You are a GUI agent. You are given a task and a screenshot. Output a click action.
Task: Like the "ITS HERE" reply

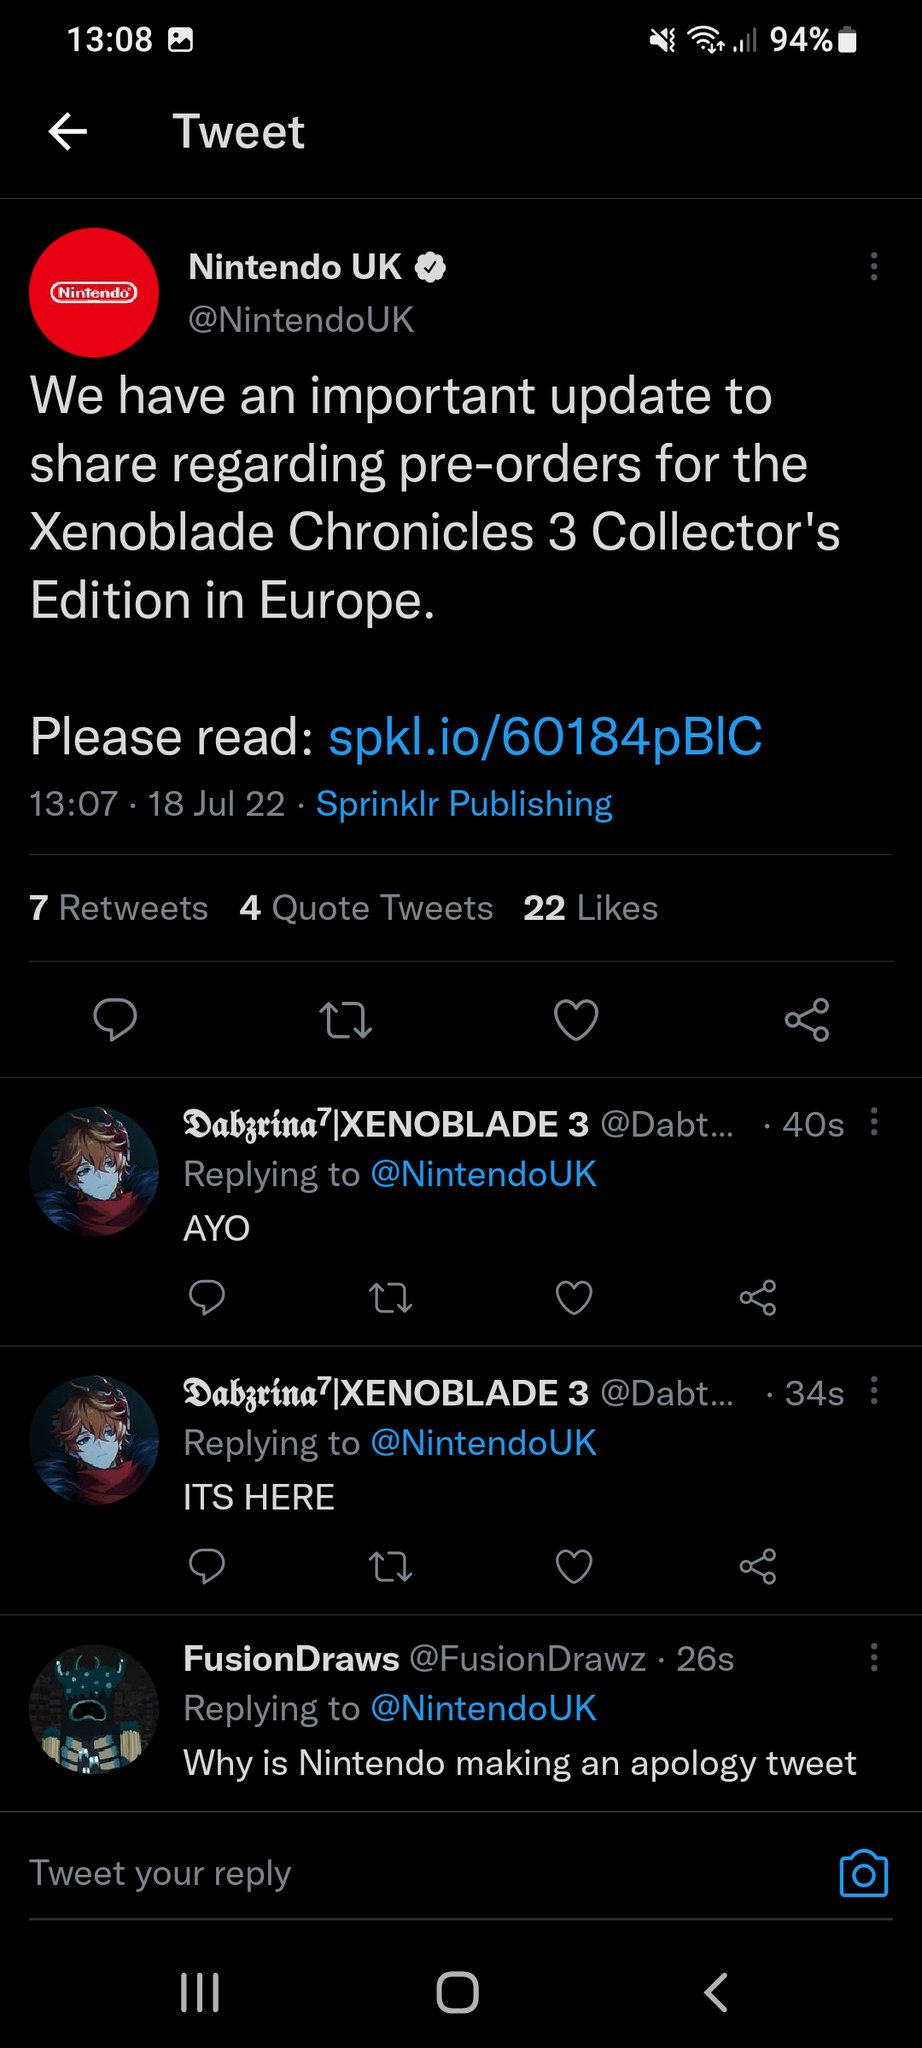(574, 1567)
